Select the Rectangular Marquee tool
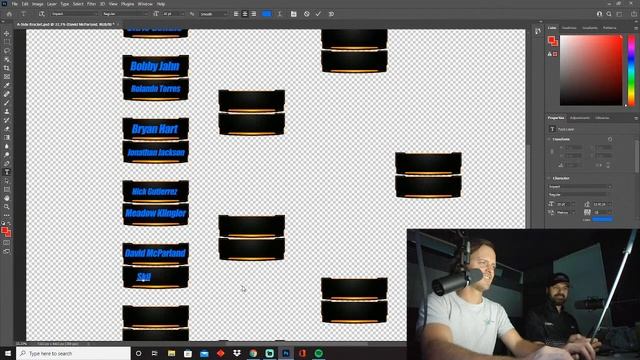 pos(7,42)
